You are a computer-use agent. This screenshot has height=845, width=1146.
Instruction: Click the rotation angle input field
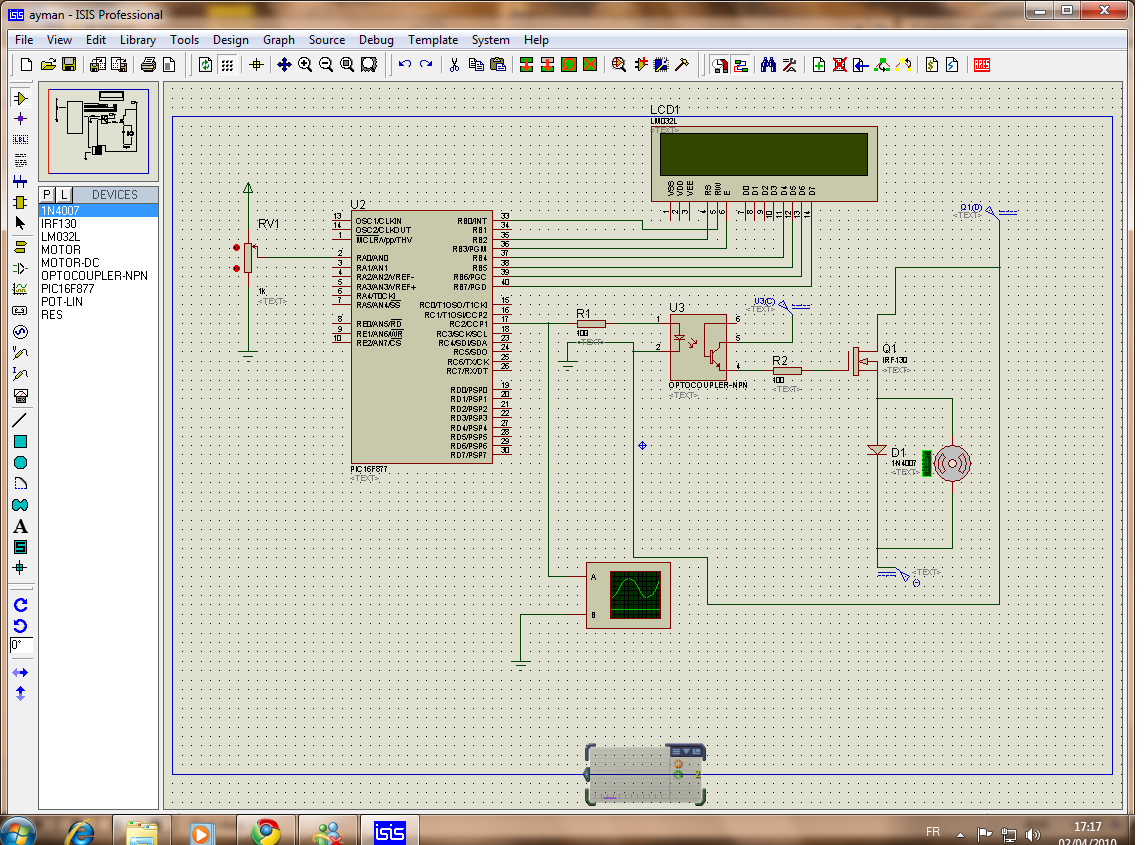point(21,646)
